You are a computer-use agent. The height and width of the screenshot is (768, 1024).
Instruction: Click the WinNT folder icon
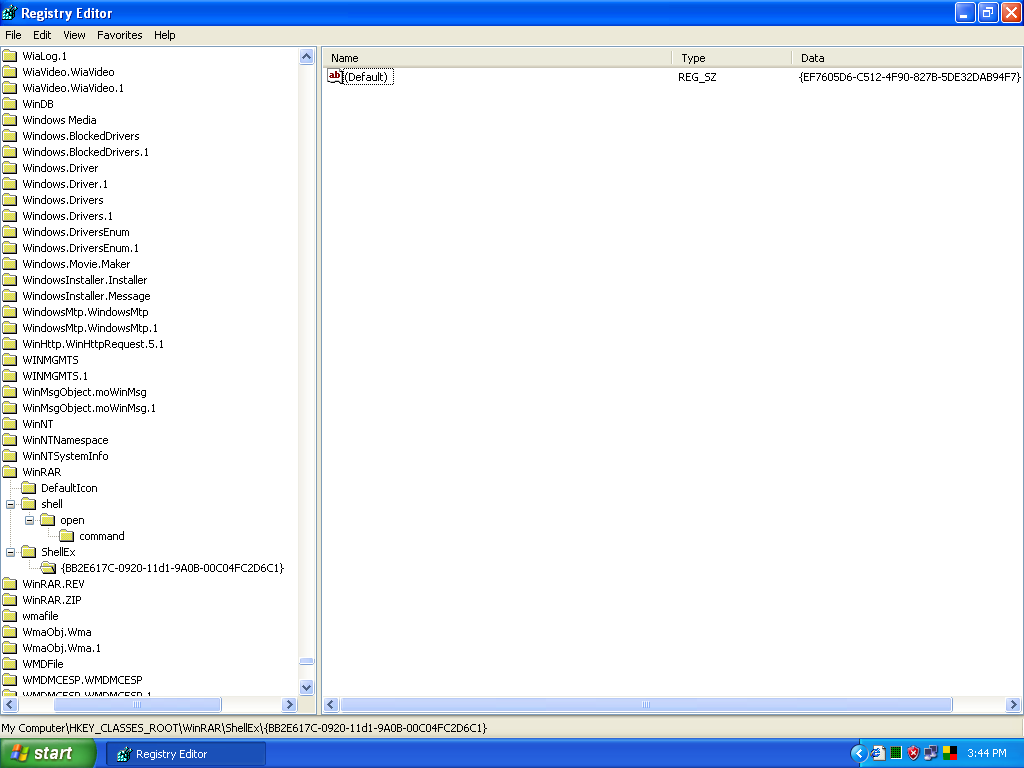tap(10, 424)
